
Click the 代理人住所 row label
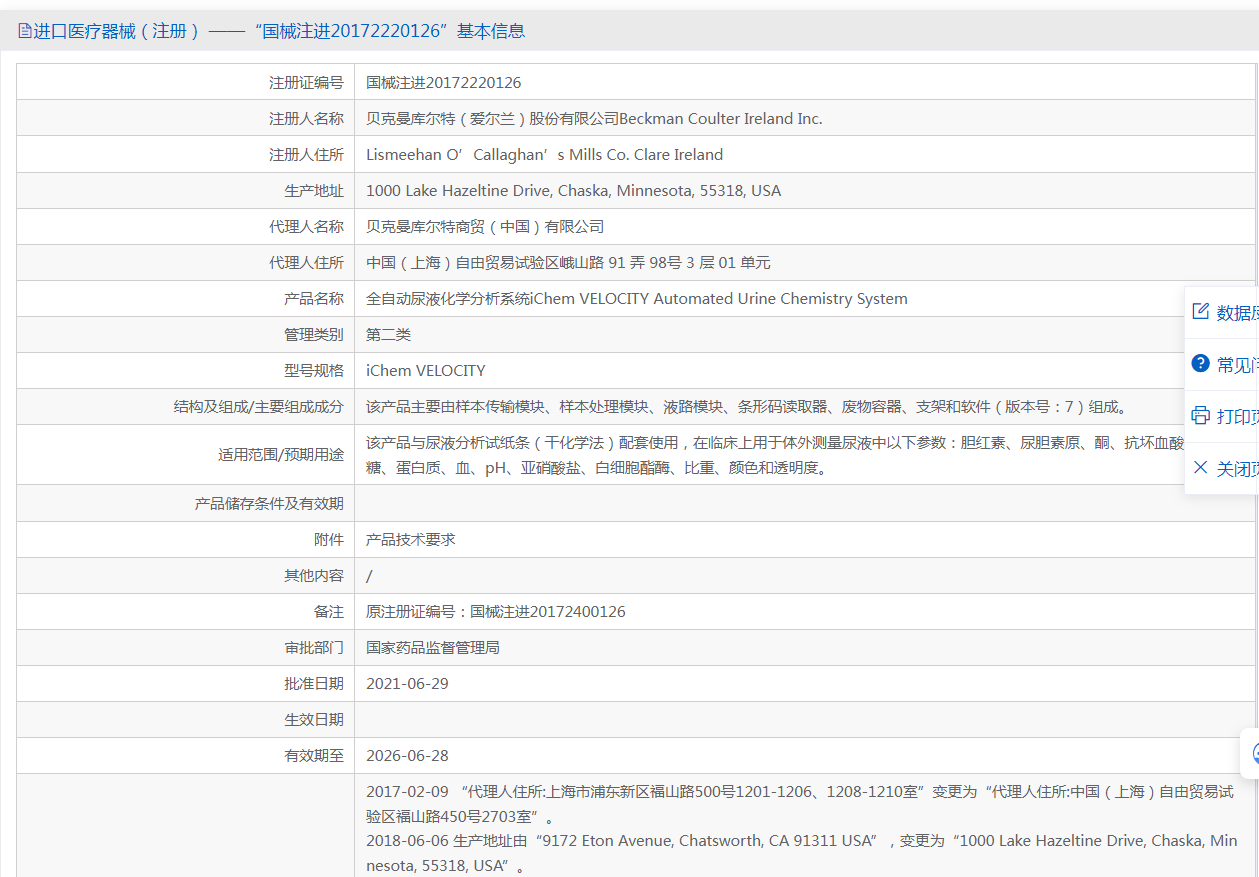pos(306,263)
